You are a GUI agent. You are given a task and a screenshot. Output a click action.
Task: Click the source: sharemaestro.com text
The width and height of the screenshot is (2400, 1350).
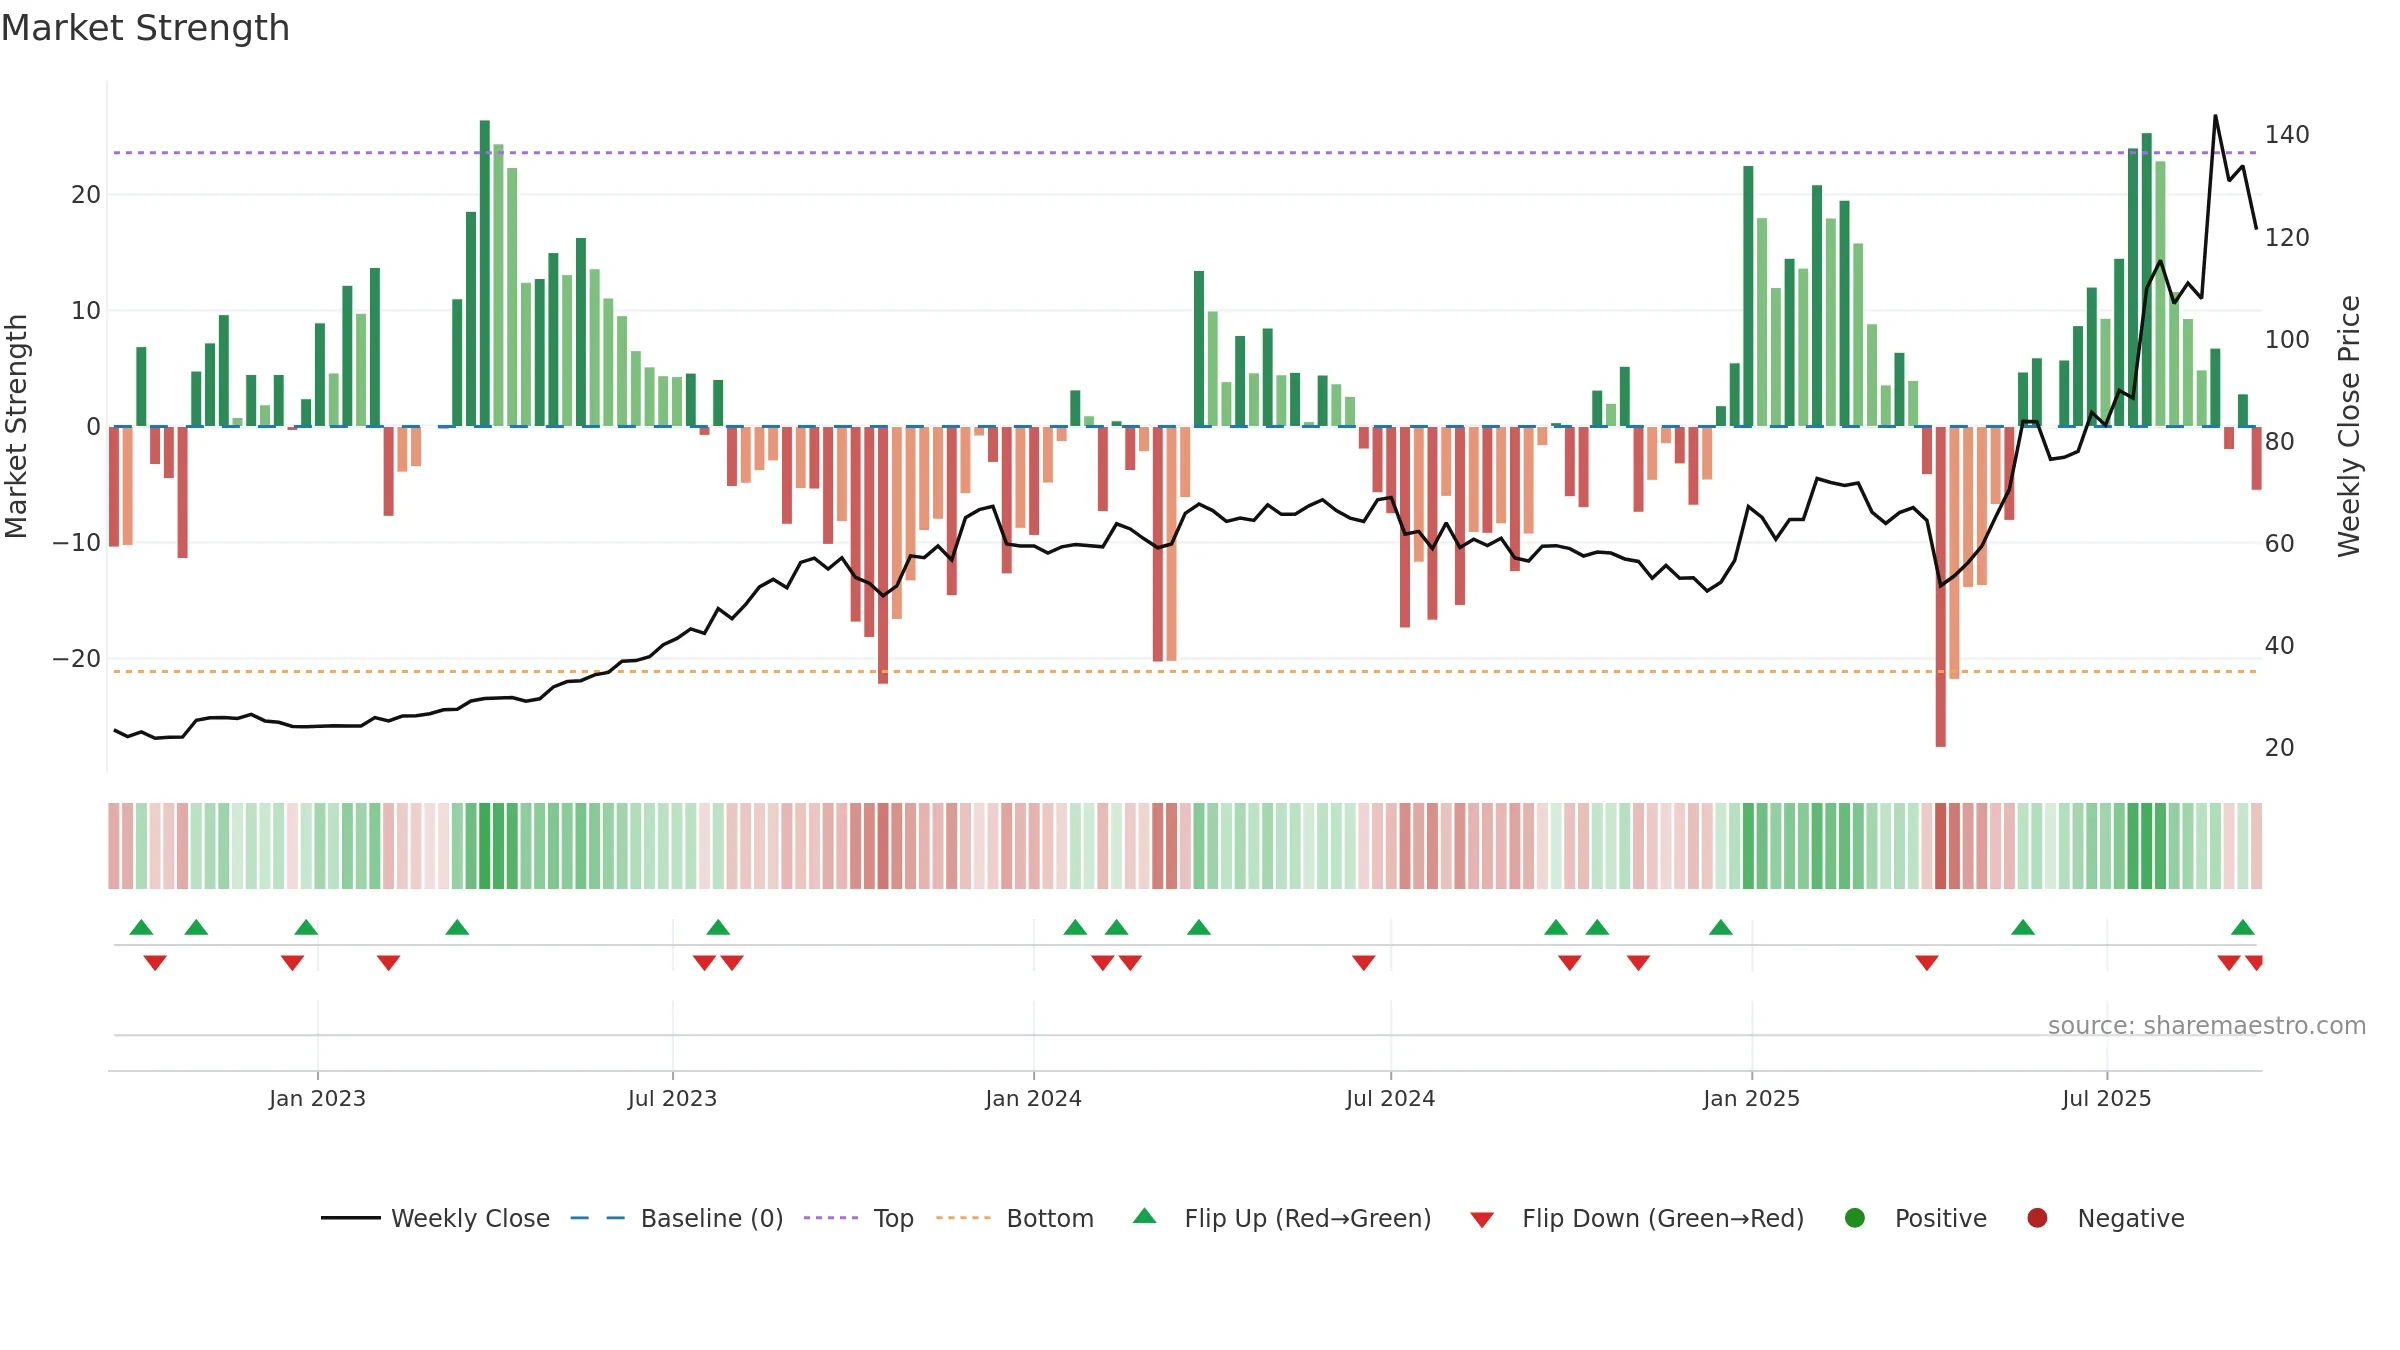tap(2207, 1026)
